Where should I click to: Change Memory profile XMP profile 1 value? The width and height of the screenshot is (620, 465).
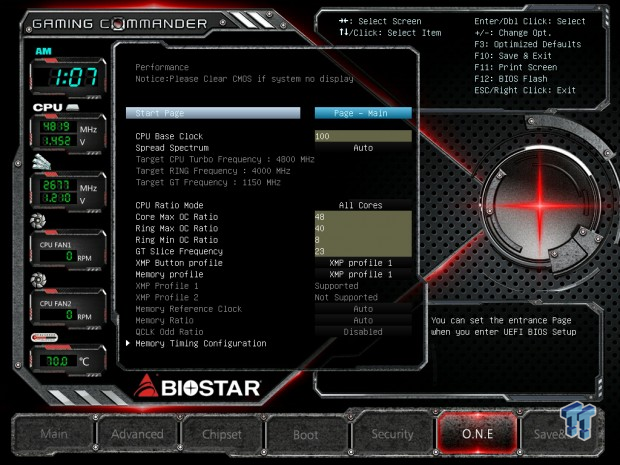pos(363,274)
